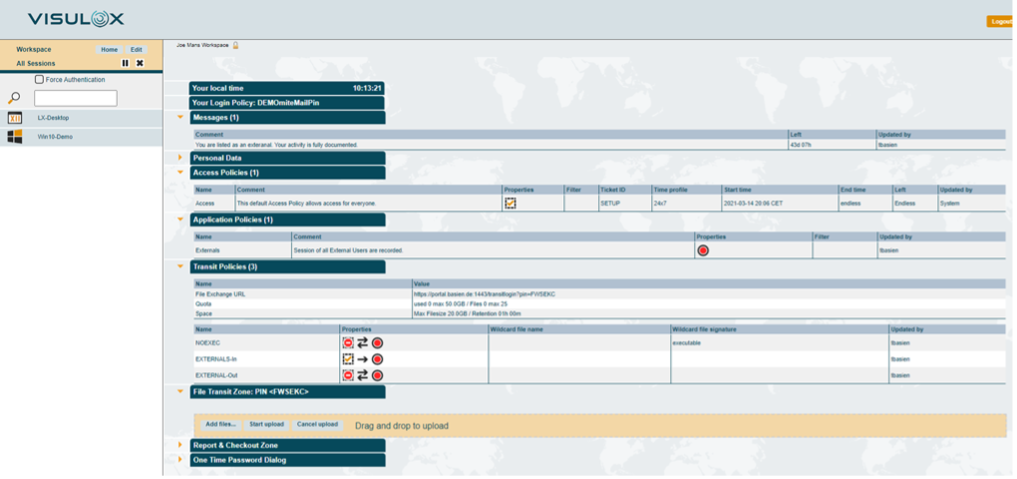Click the magnifying glass search icon
This screenshot has height=479, width=1017.
(x=14, y=98)
